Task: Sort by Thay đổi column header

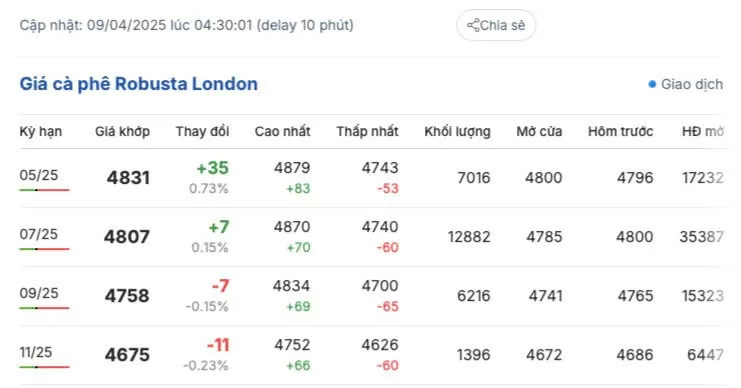Action: tap(202, 131)
